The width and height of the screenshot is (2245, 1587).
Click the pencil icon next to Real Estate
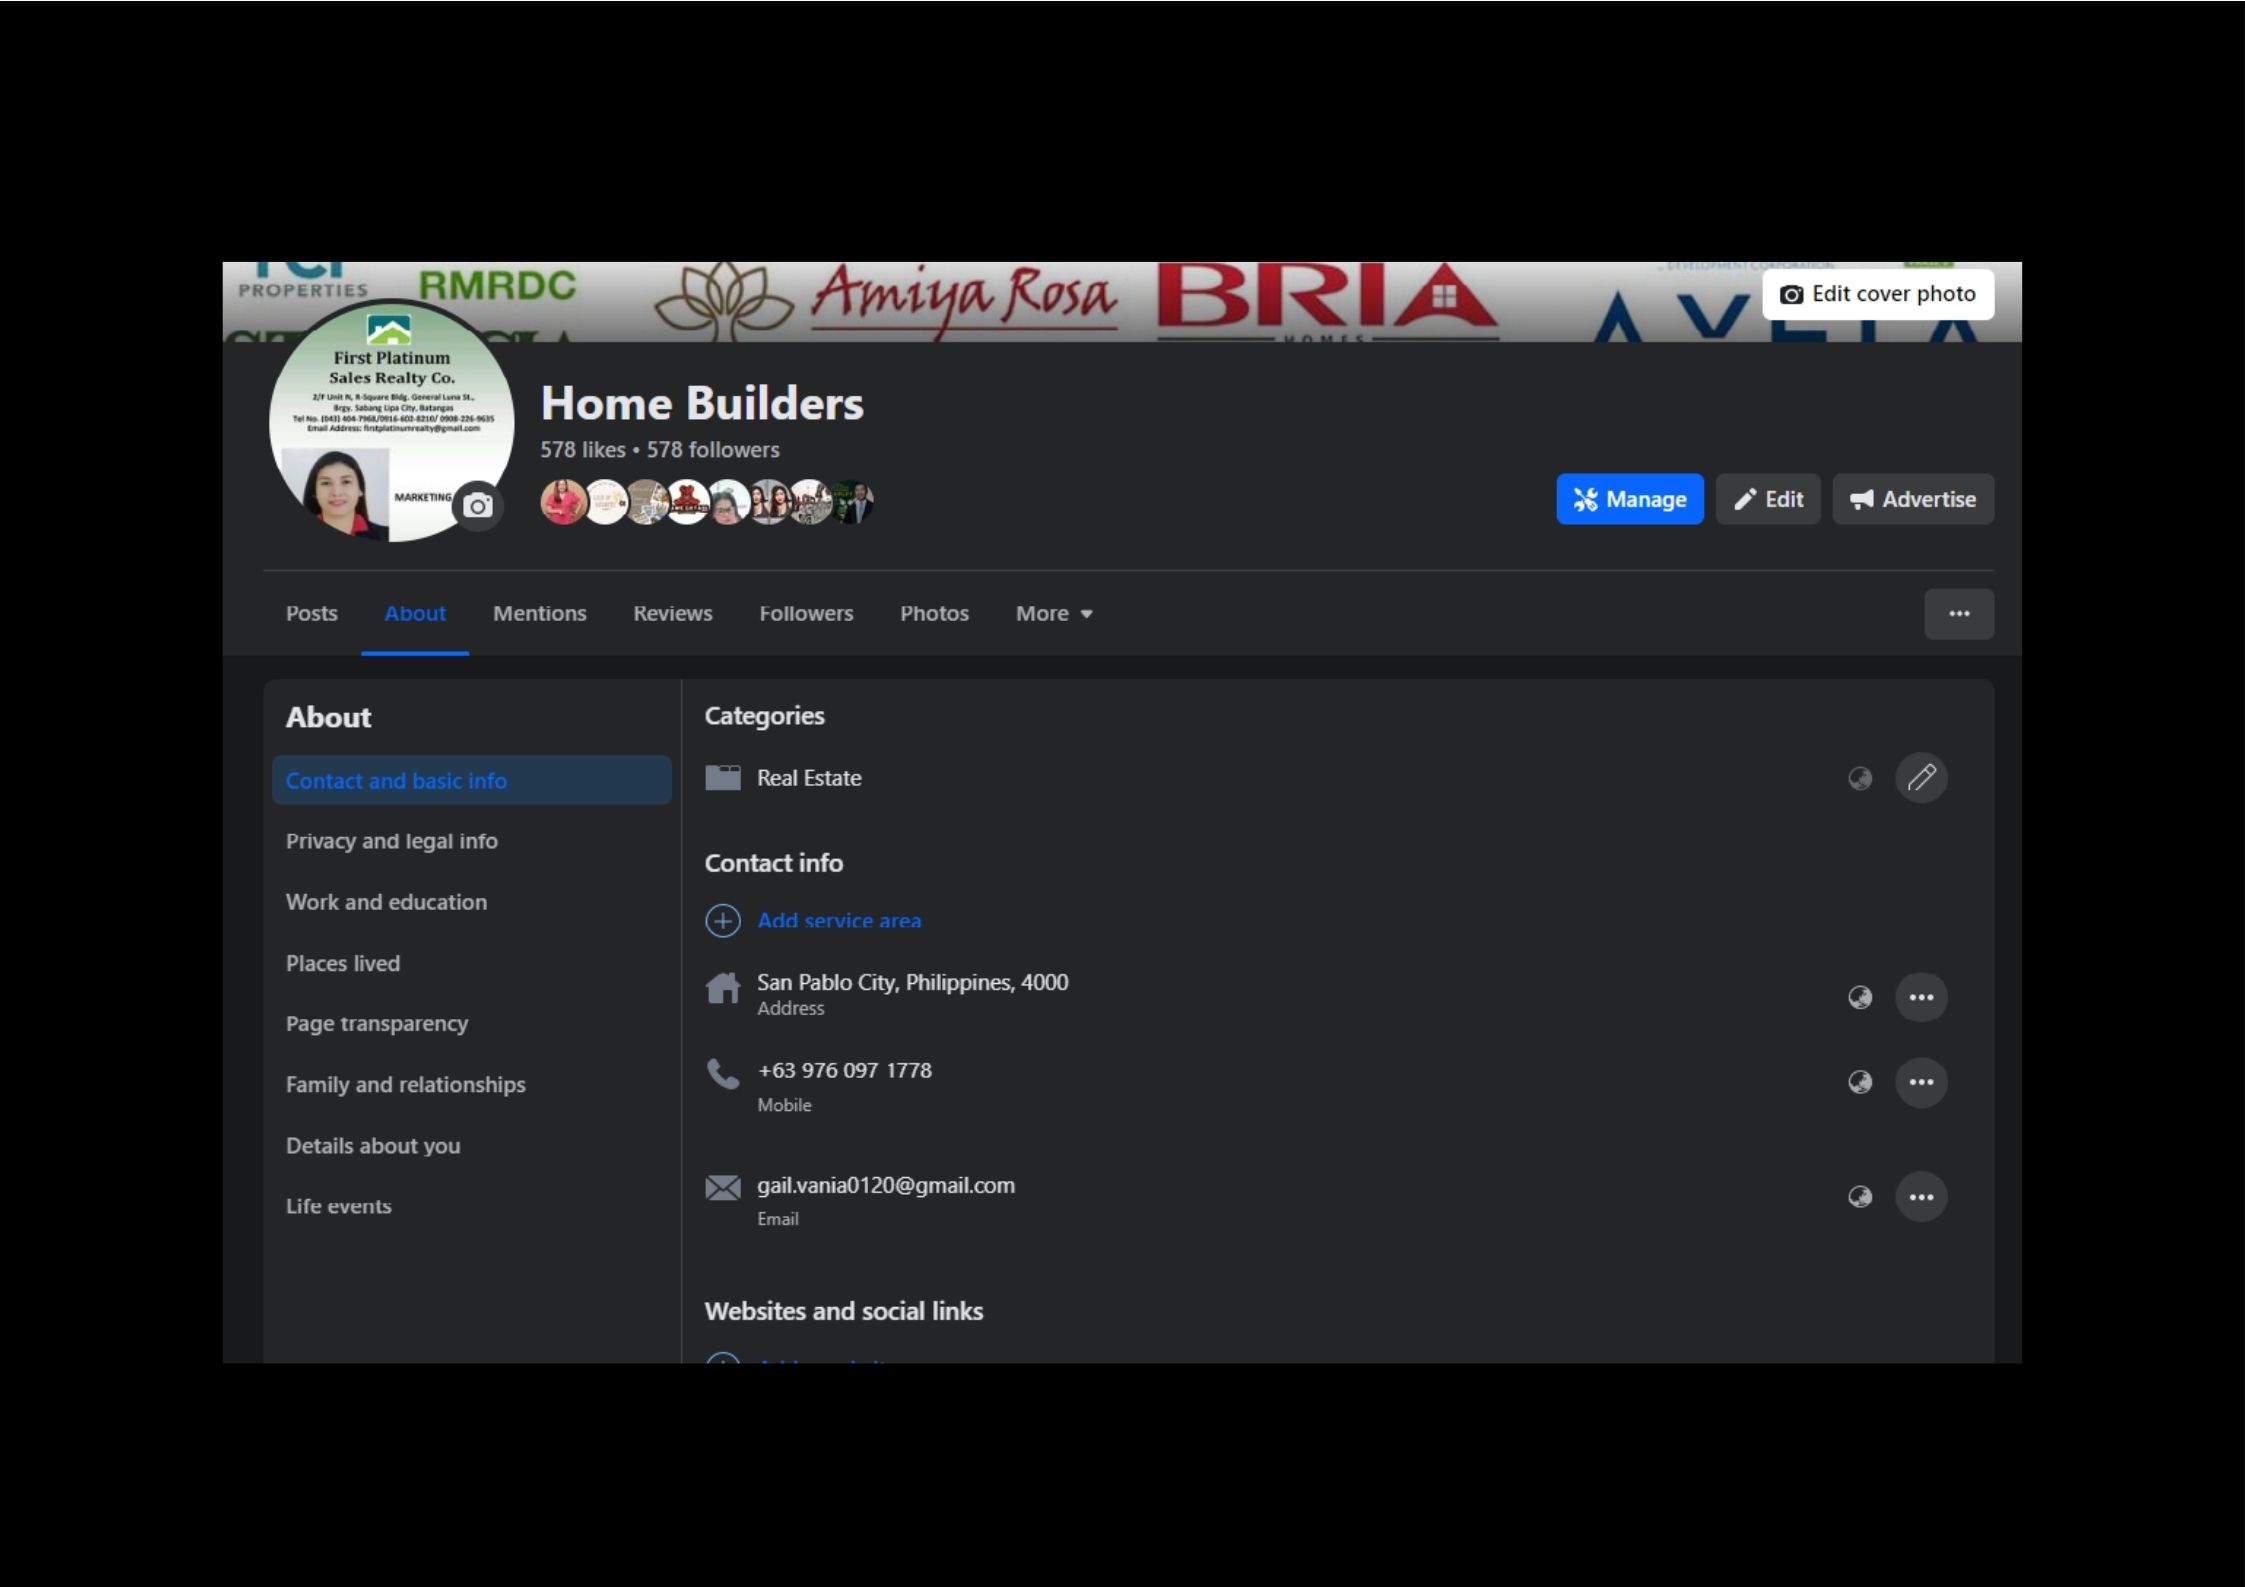pos(1920,778)
